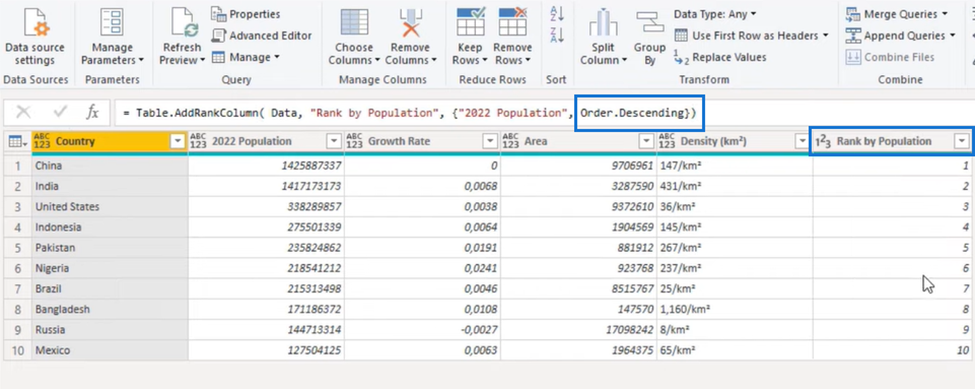Viewport: 975px width, 389px height.
Task: Sort descending with the Z-A icon
Action: pos(557,35)
